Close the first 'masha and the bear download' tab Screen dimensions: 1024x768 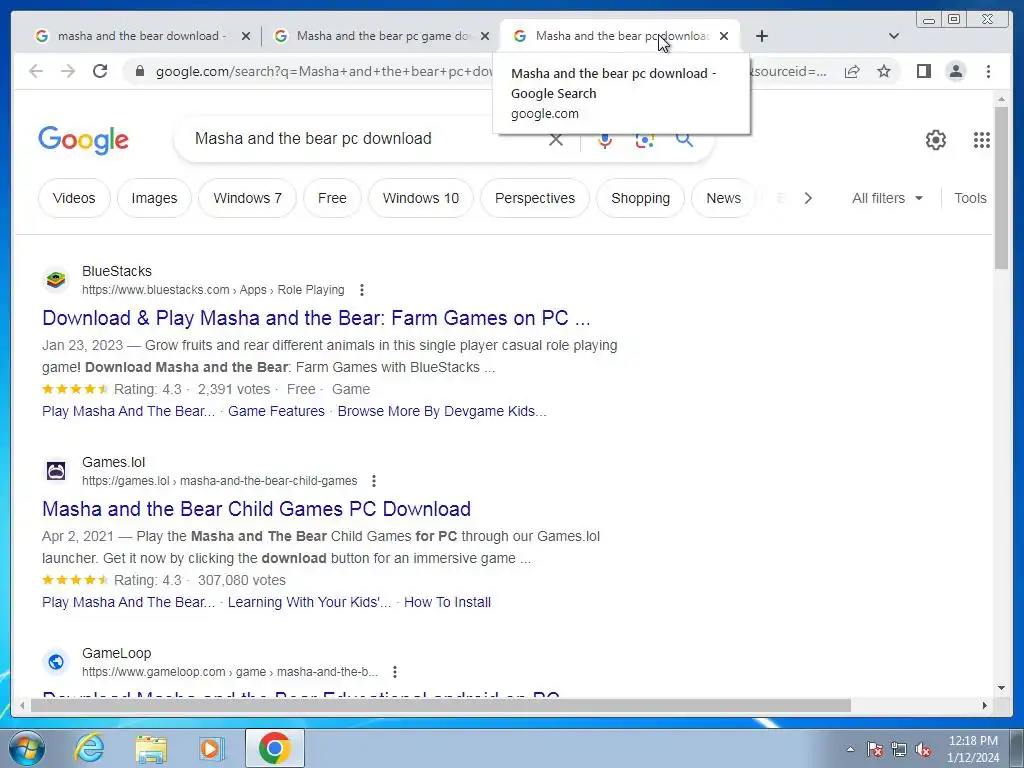click(x=246, y=36)
